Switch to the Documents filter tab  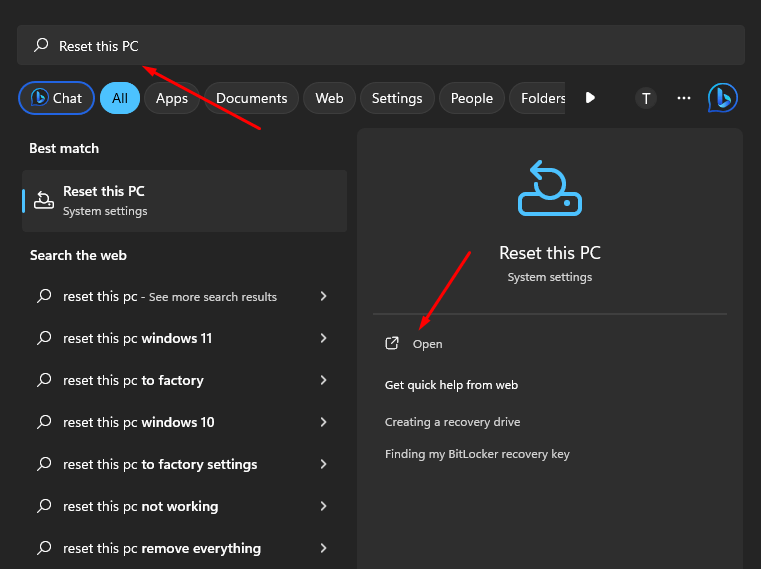pos(251,98)
